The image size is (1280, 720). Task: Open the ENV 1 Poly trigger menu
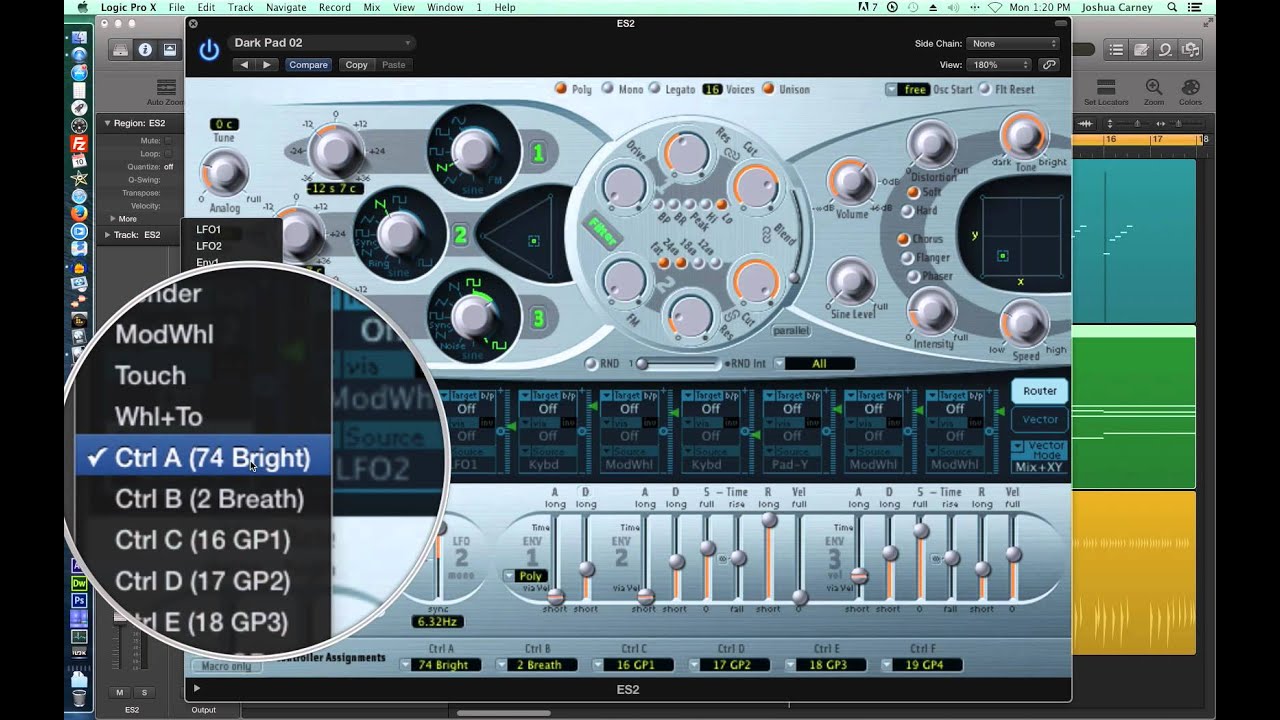point(525,576)
